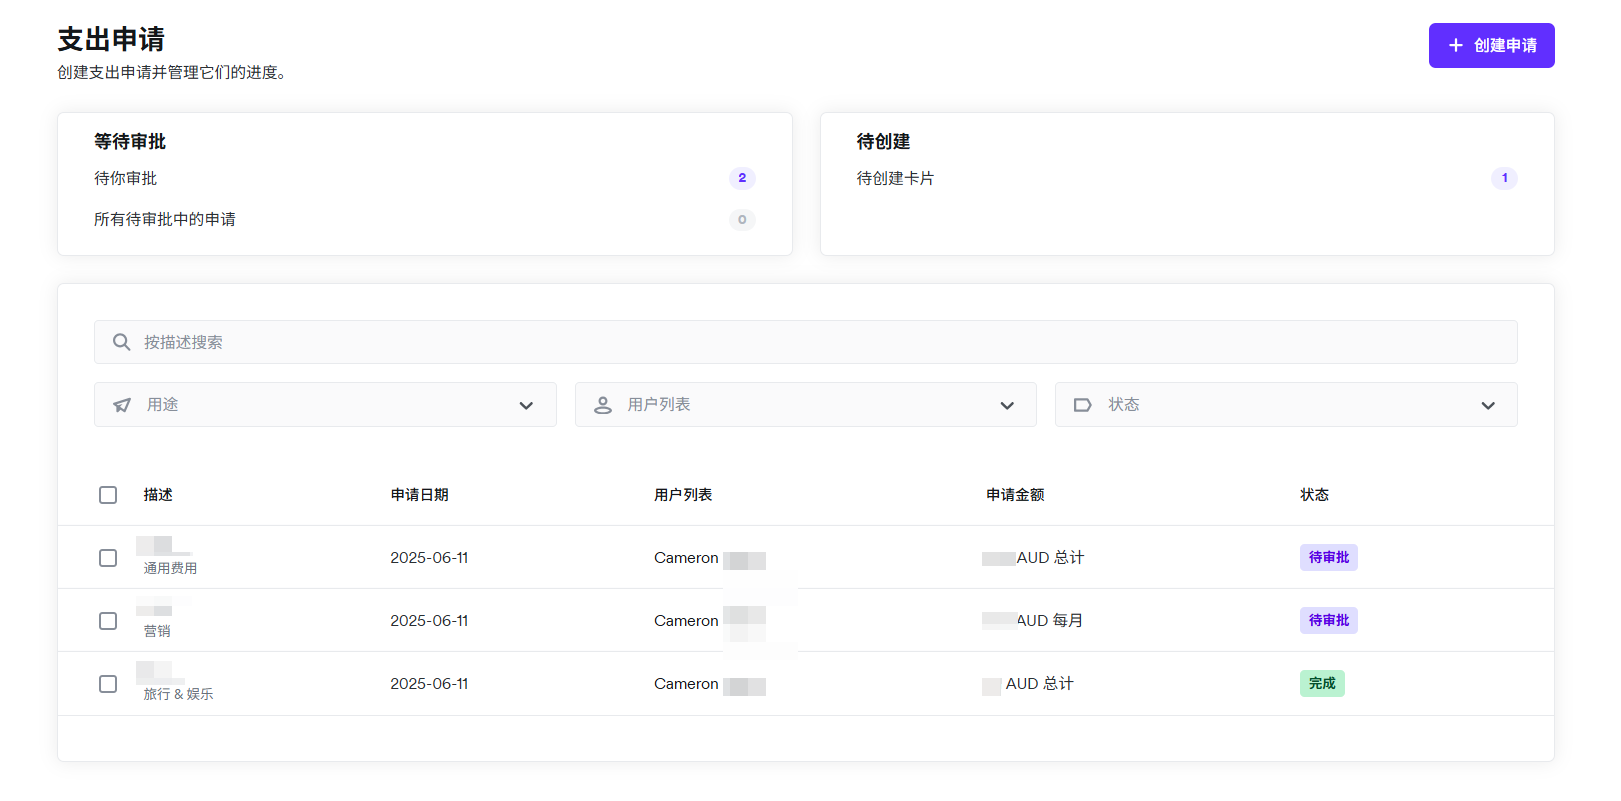The width and height of the screenshot is (1621, 801).
Task: Click the 待你审批 count badge showing 2
Action: (x=742, y=178)
